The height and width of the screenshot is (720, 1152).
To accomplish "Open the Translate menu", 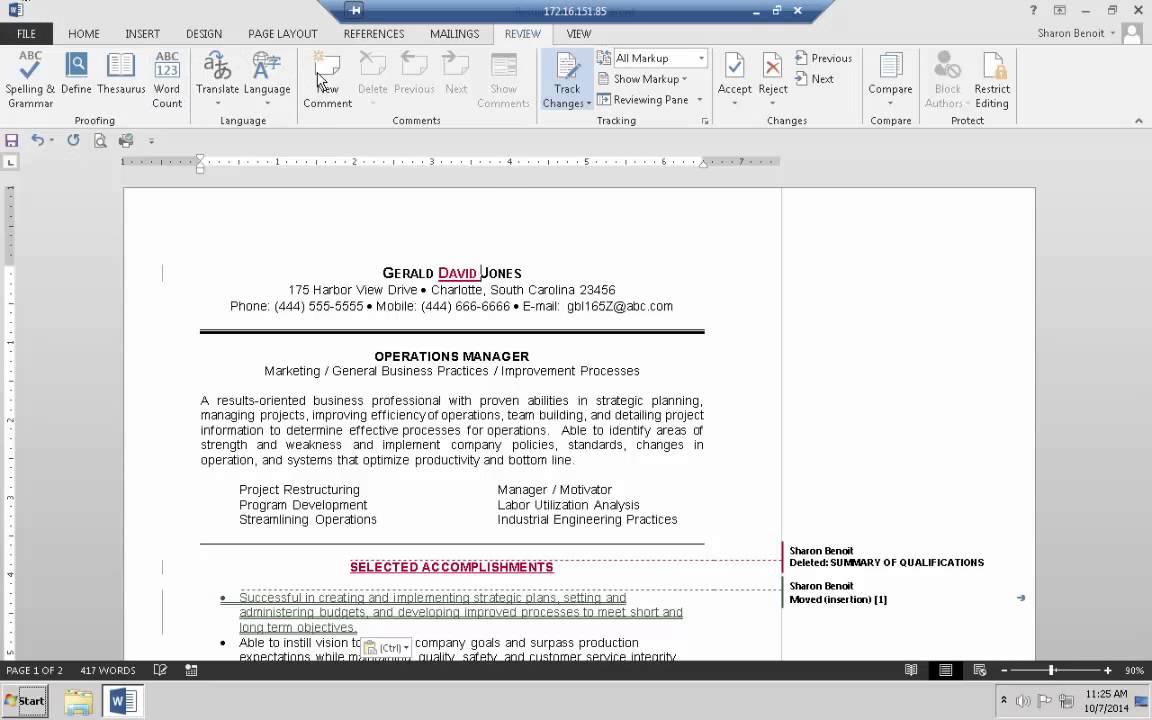I will 217,79.
